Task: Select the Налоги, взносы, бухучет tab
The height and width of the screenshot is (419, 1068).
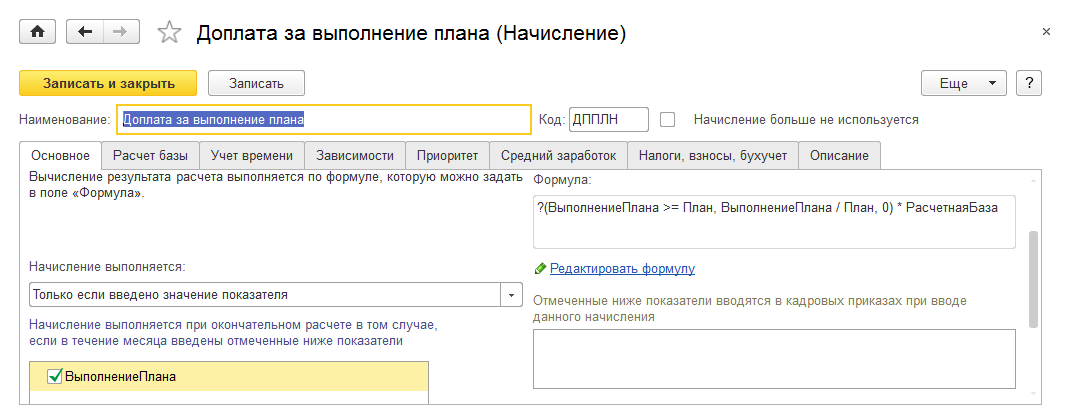Action: (x=714, y=155)
